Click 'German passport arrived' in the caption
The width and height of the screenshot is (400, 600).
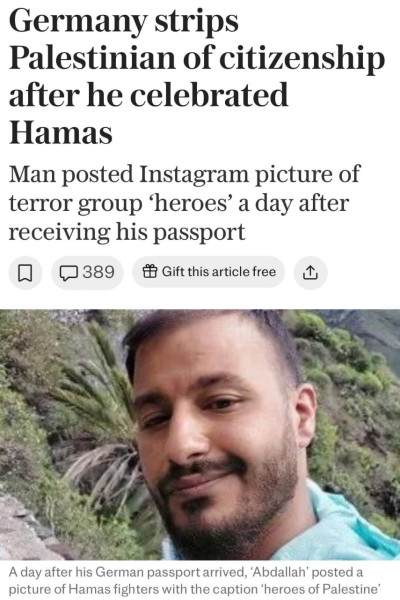tap(170, 573)
